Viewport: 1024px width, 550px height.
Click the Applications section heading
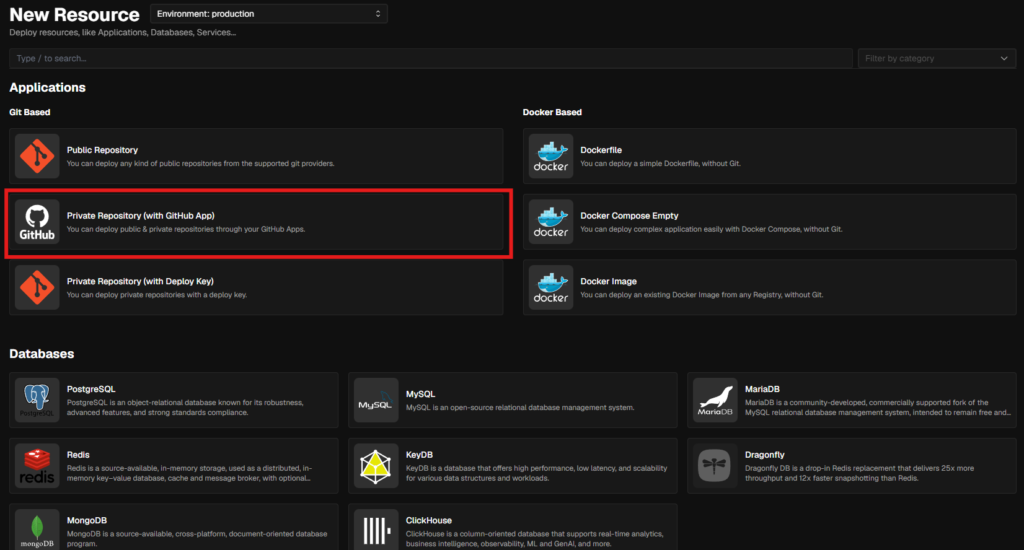47,88
